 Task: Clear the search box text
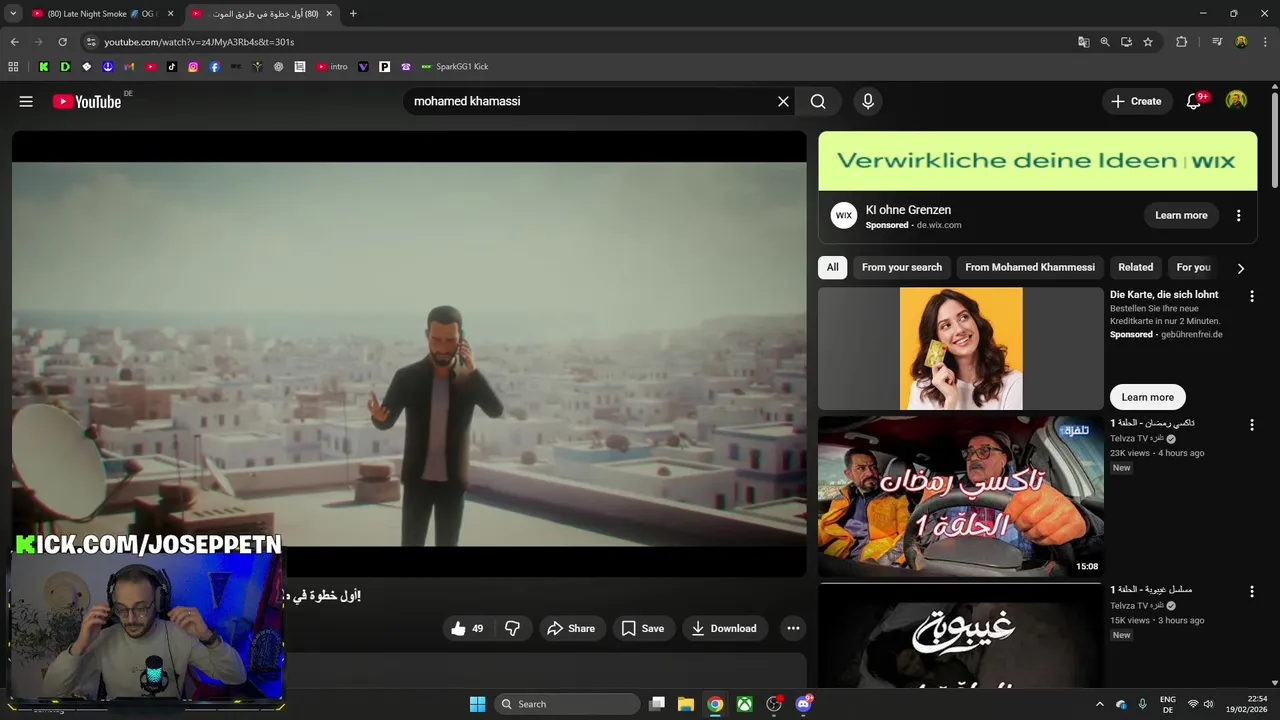pyautogui.click(x=783, y=101)
